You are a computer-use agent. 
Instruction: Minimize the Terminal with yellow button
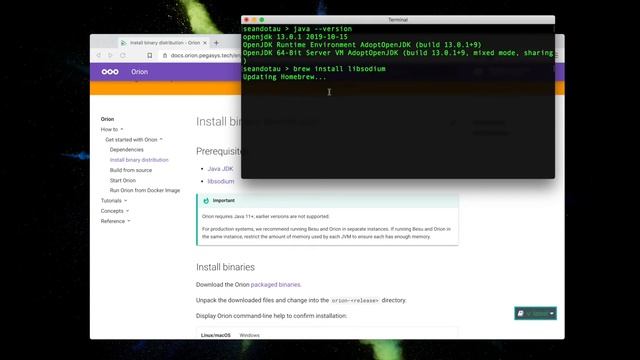(x=254, y=20)
